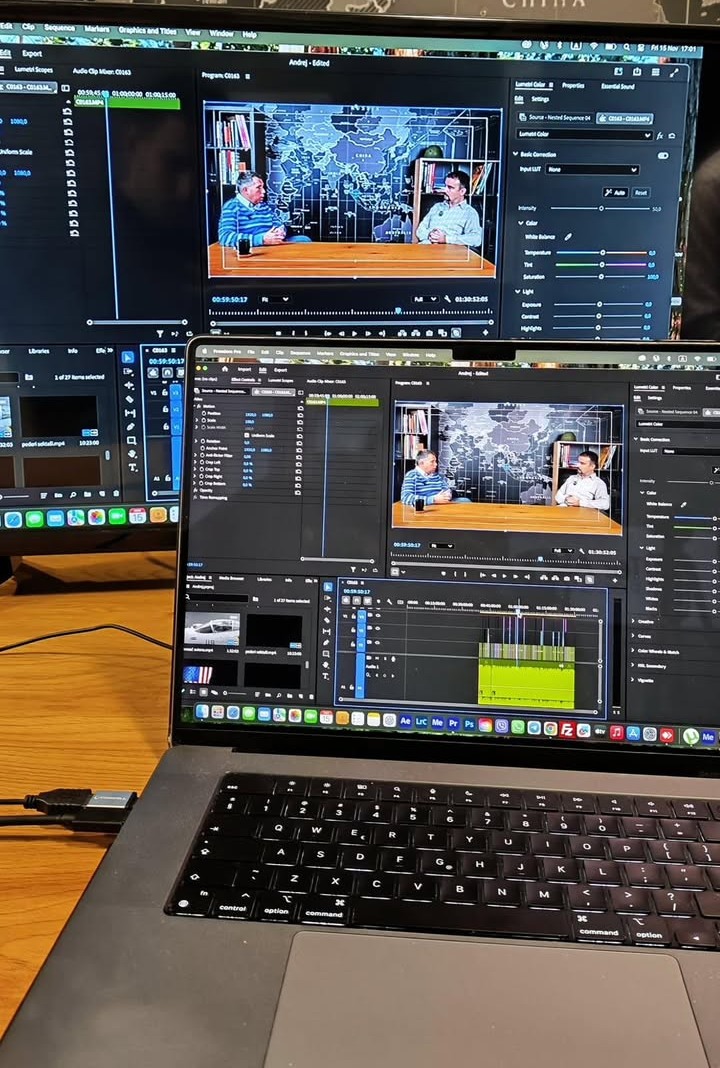This screenshot has height=1068, width=720.
Task: Open Graphics and Titles menu on external monitor
Action: coord(147,30)
